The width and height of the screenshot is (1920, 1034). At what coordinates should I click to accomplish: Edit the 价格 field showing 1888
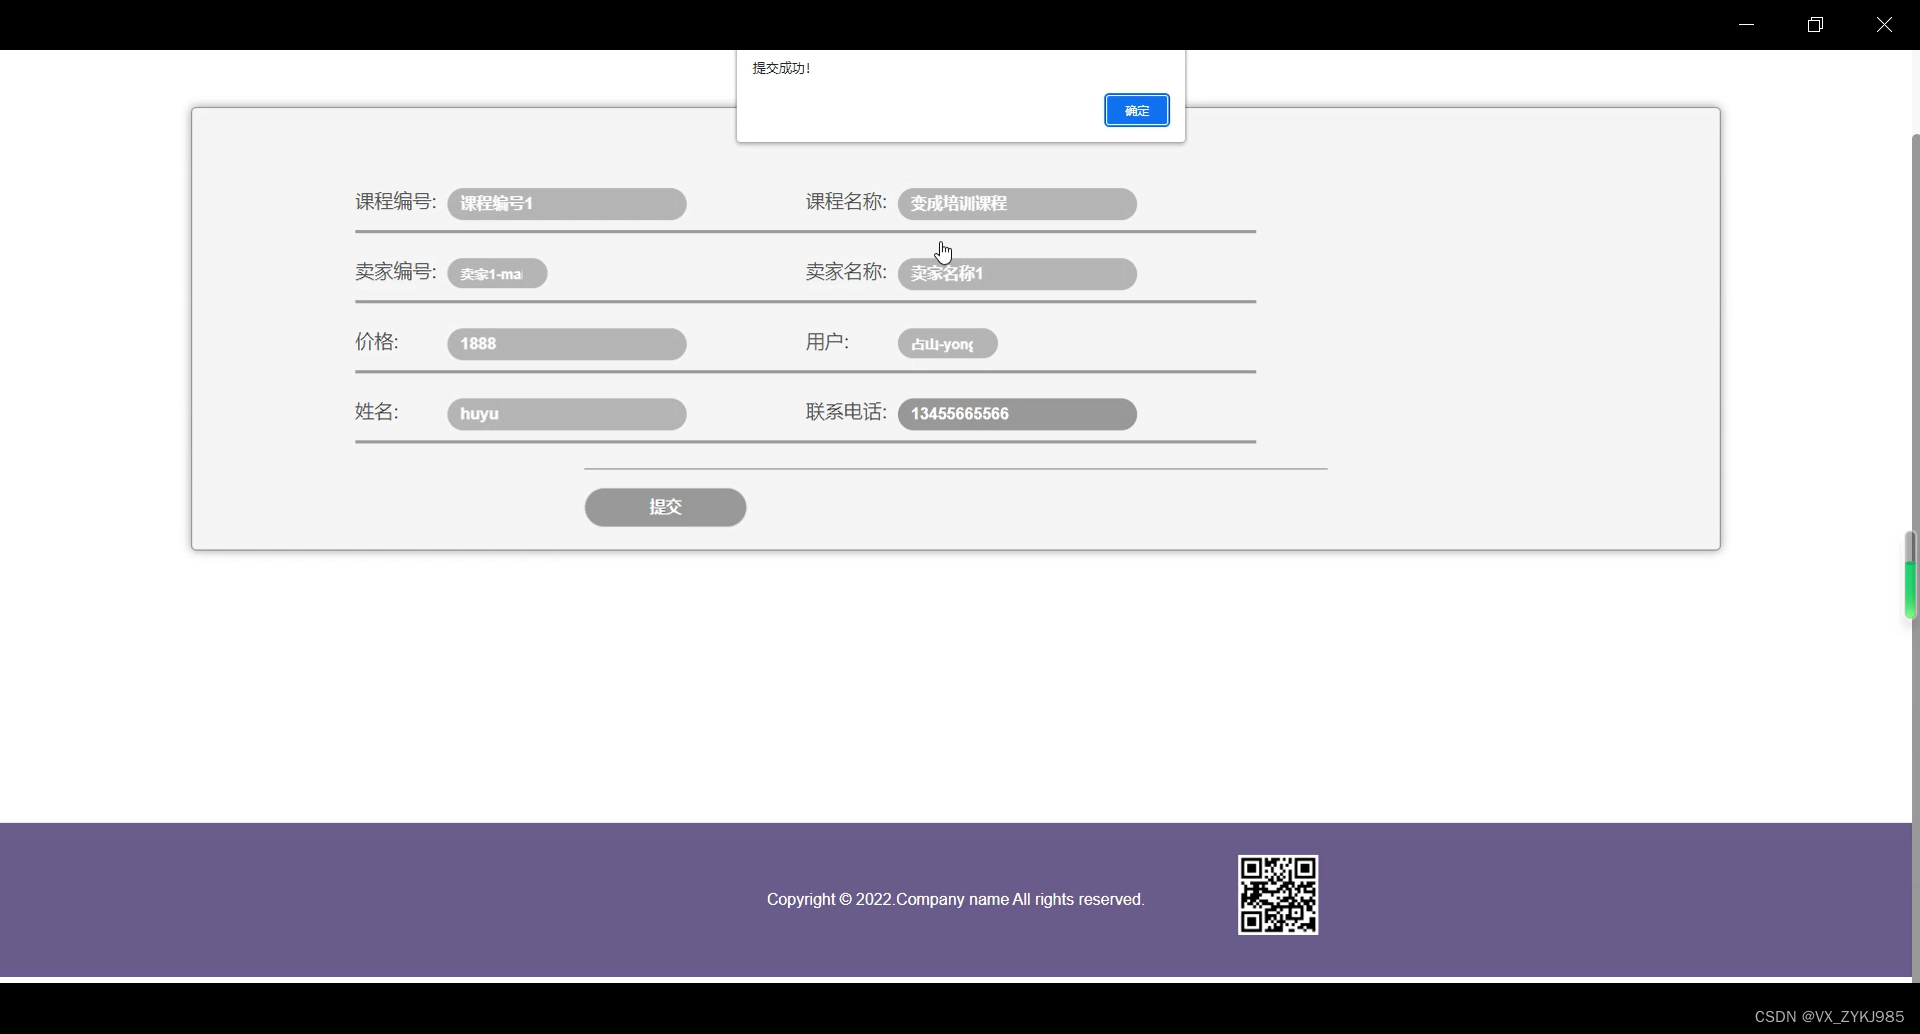[567, 344]
